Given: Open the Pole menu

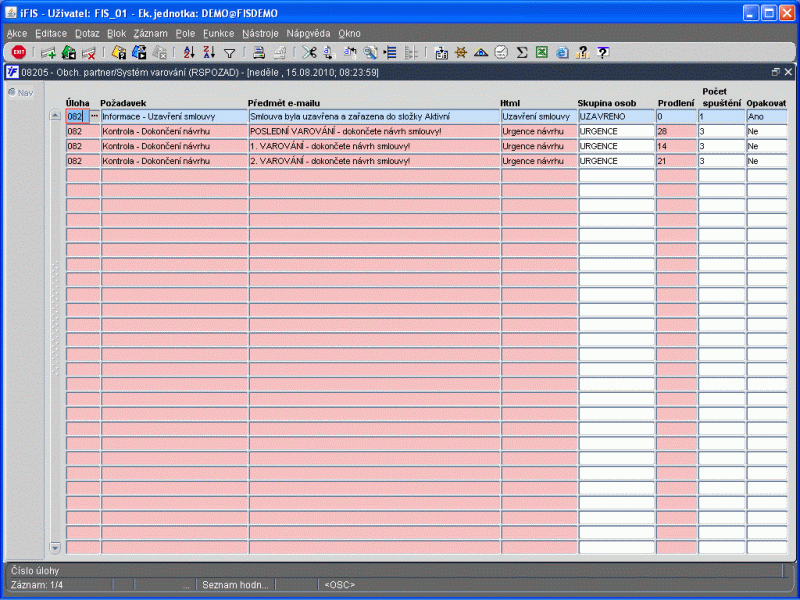Looking at the screenshot, I should (x=185, y=34).
